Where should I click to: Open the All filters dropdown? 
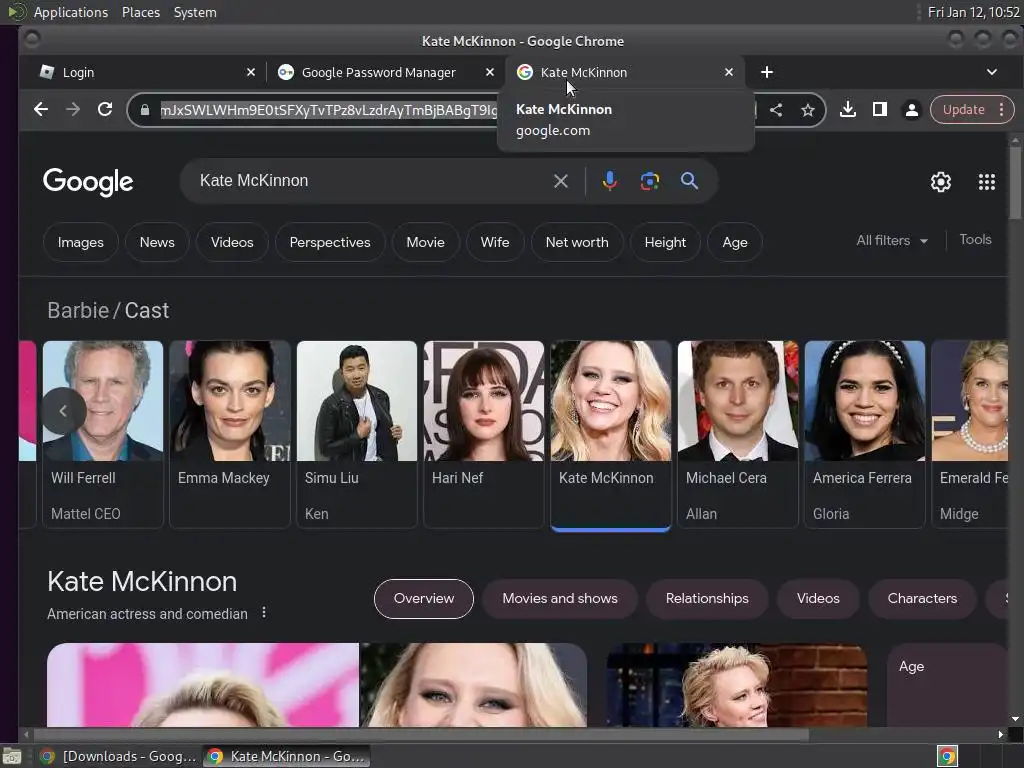892,240
